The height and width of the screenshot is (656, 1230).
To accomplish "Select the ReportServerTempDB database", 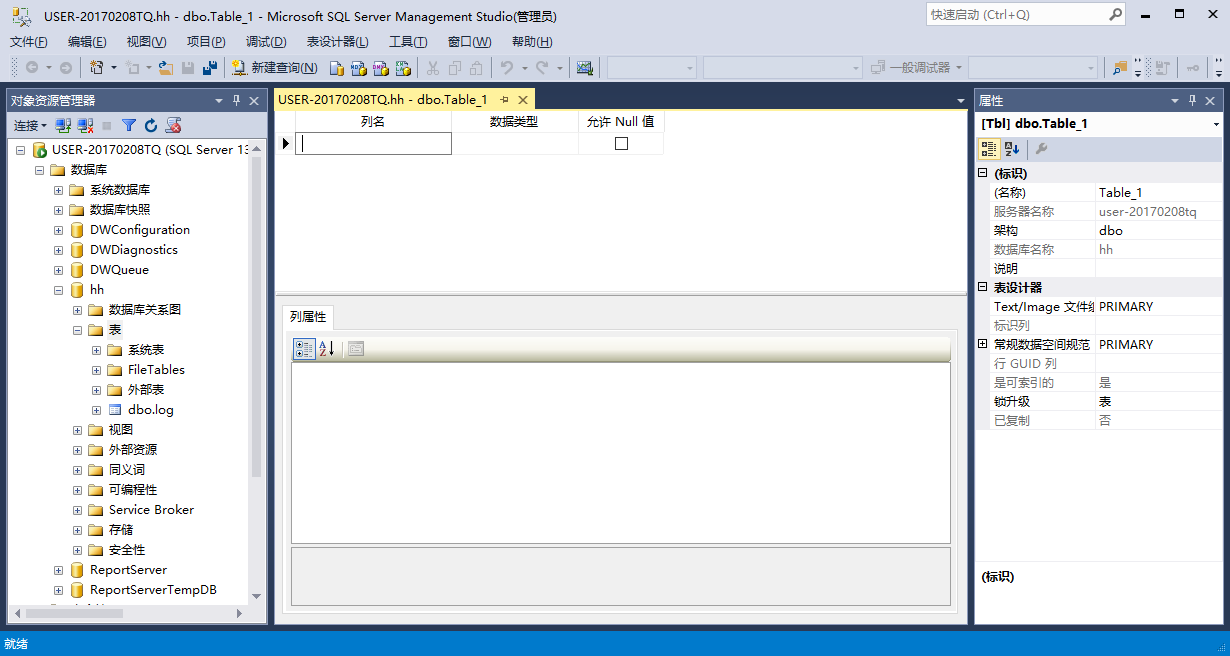I will pos(153,590).
